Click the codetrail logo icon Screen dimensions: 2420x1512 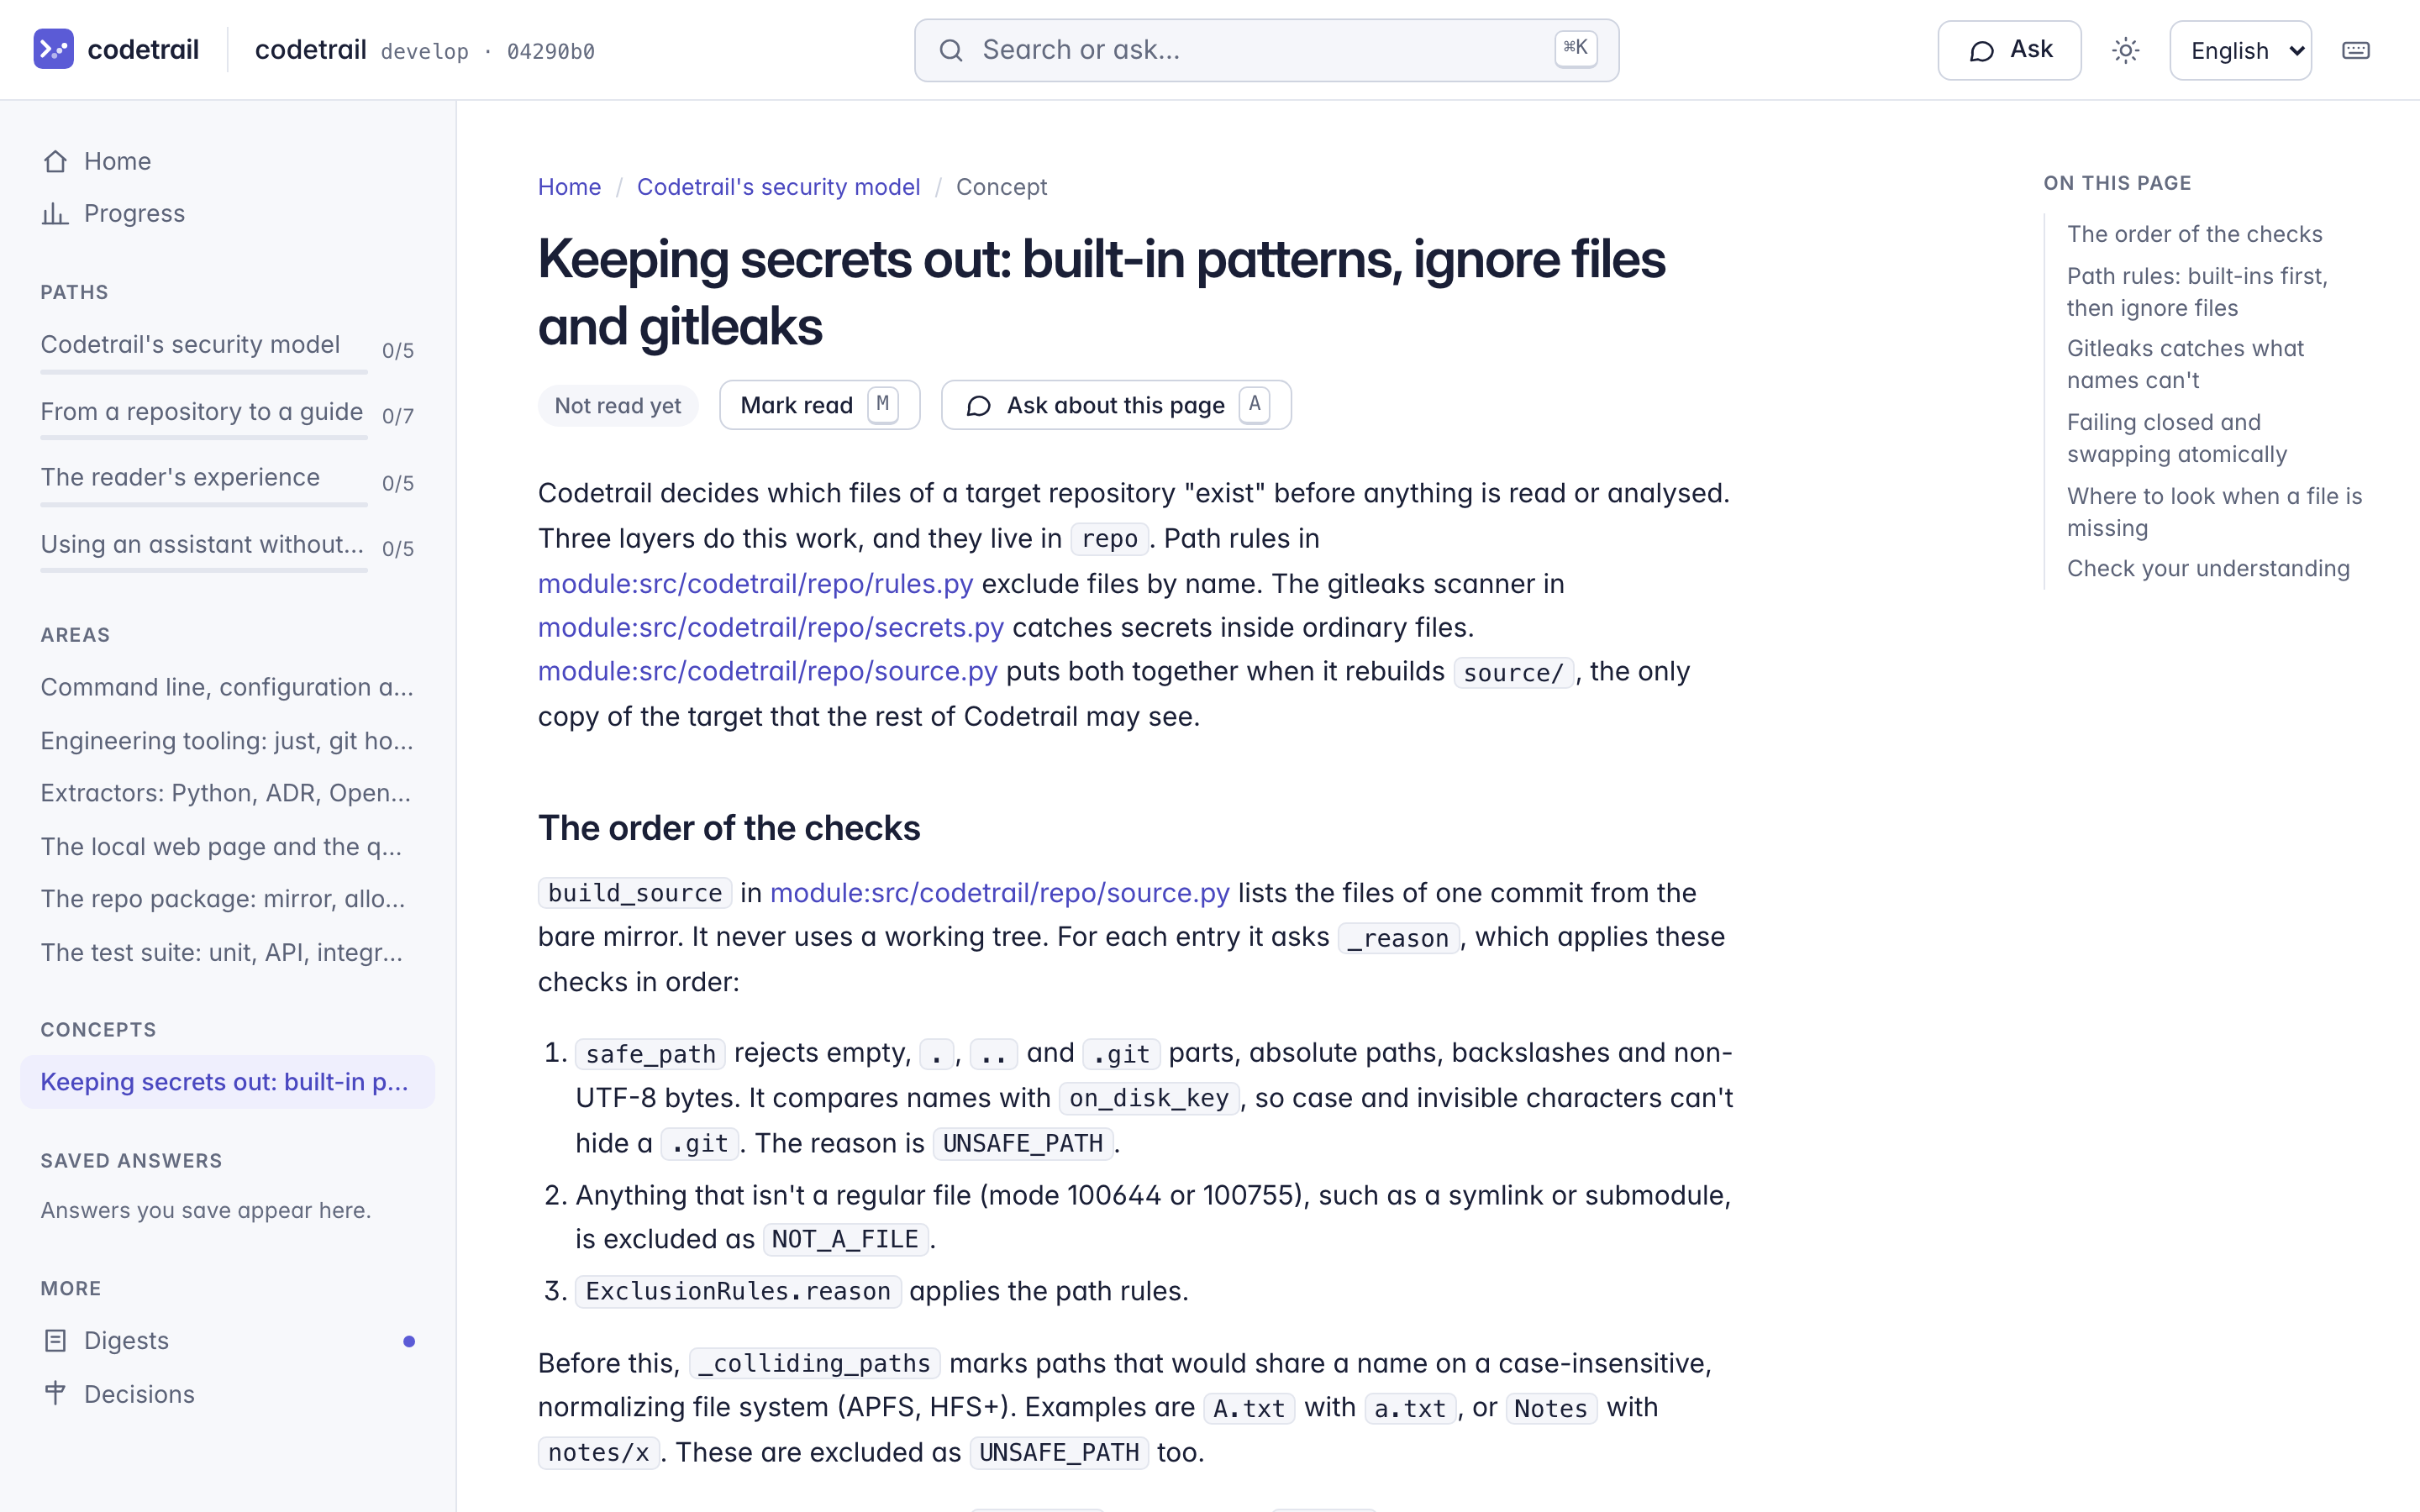53,49
